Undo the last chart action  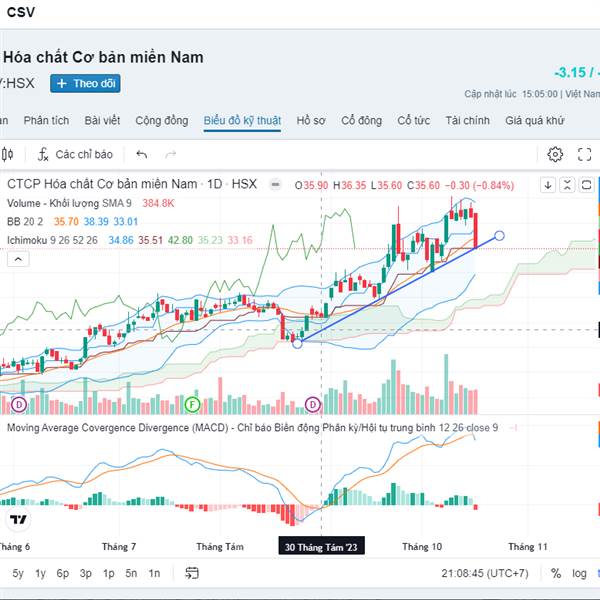tap(142, 155)
